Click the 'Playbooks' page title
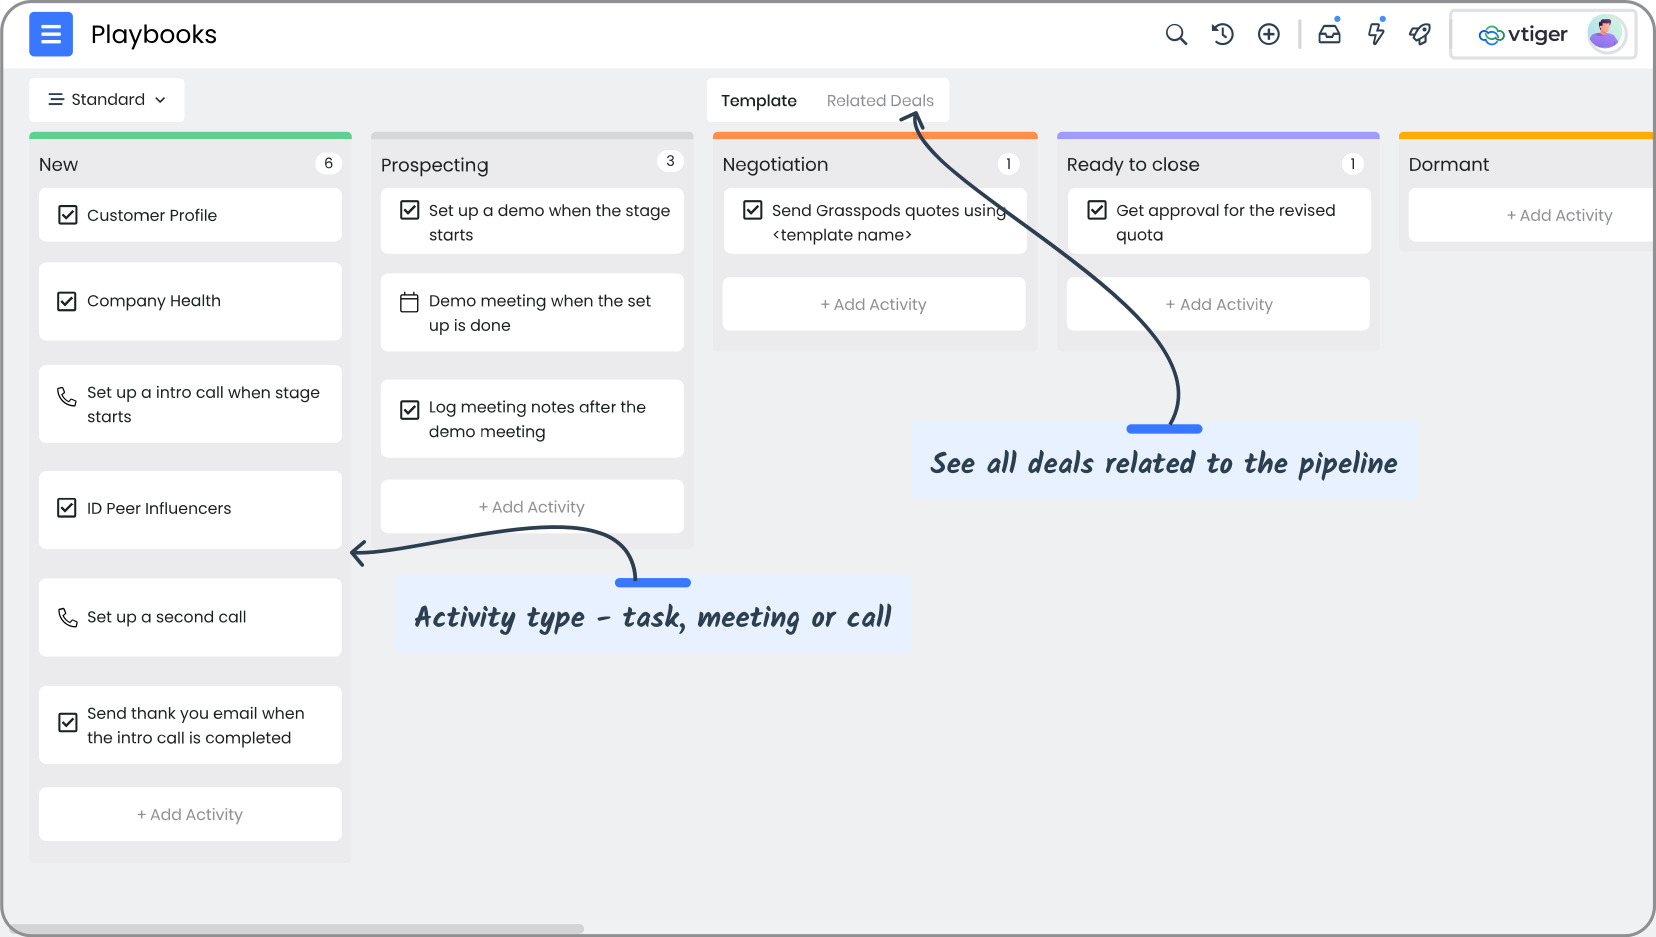 pos(154,35)
